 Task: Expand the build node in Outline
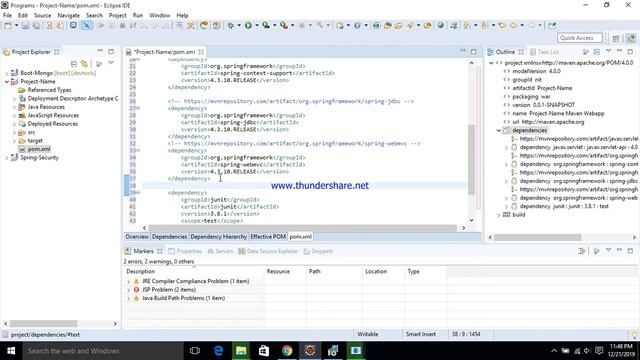499,215
